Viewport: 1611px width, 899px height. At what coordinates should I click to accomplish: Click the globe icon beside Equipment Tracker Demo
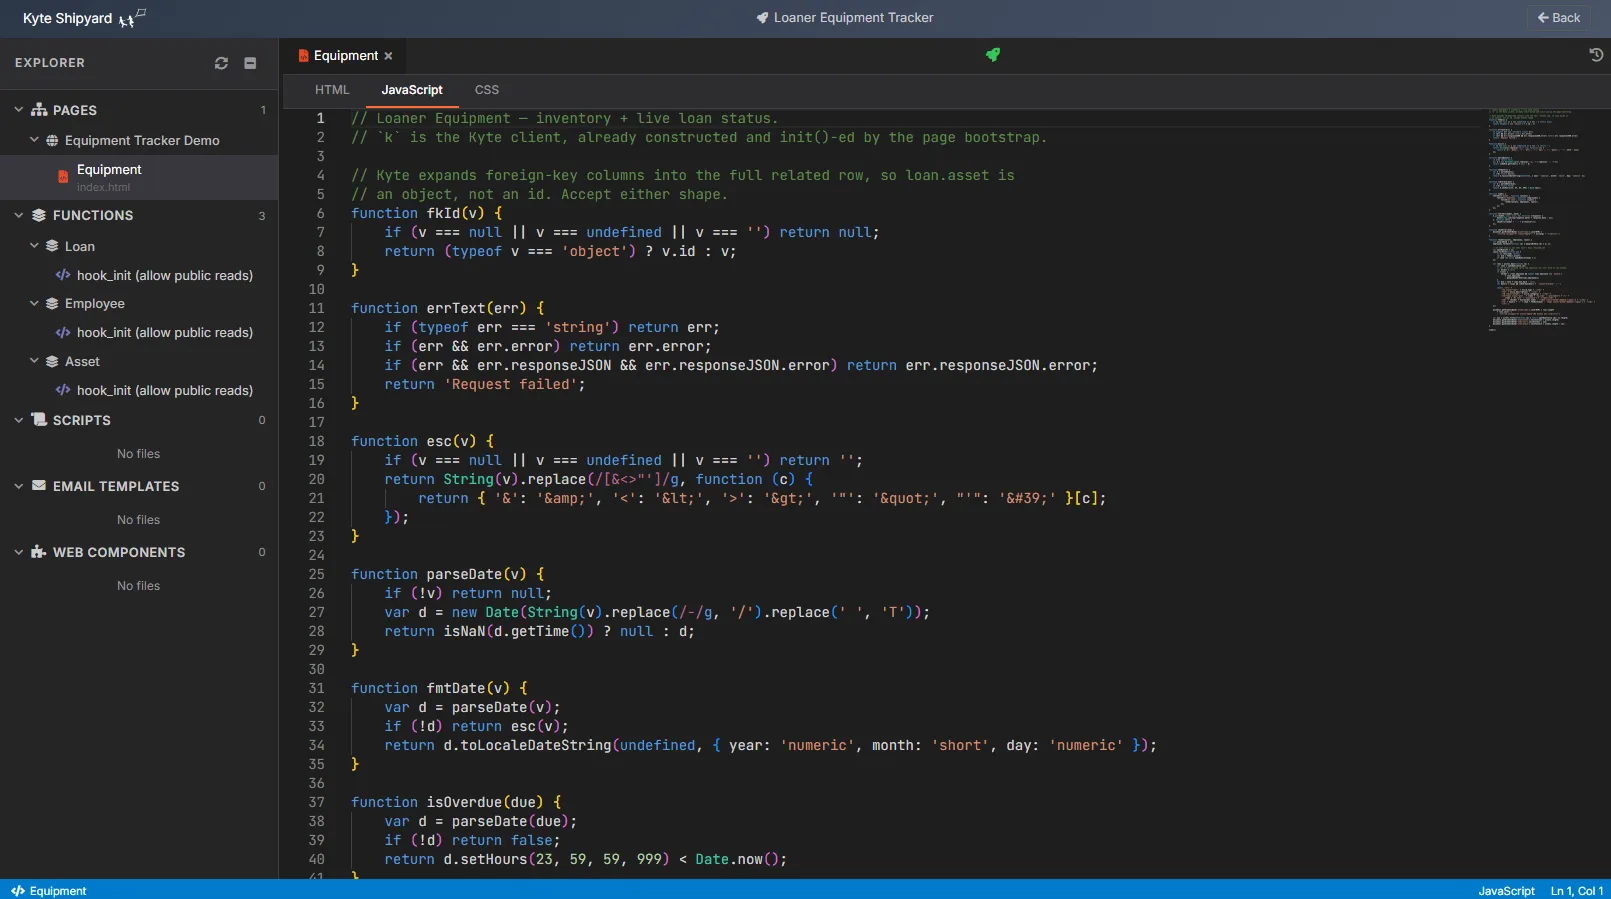pos(52,141)
